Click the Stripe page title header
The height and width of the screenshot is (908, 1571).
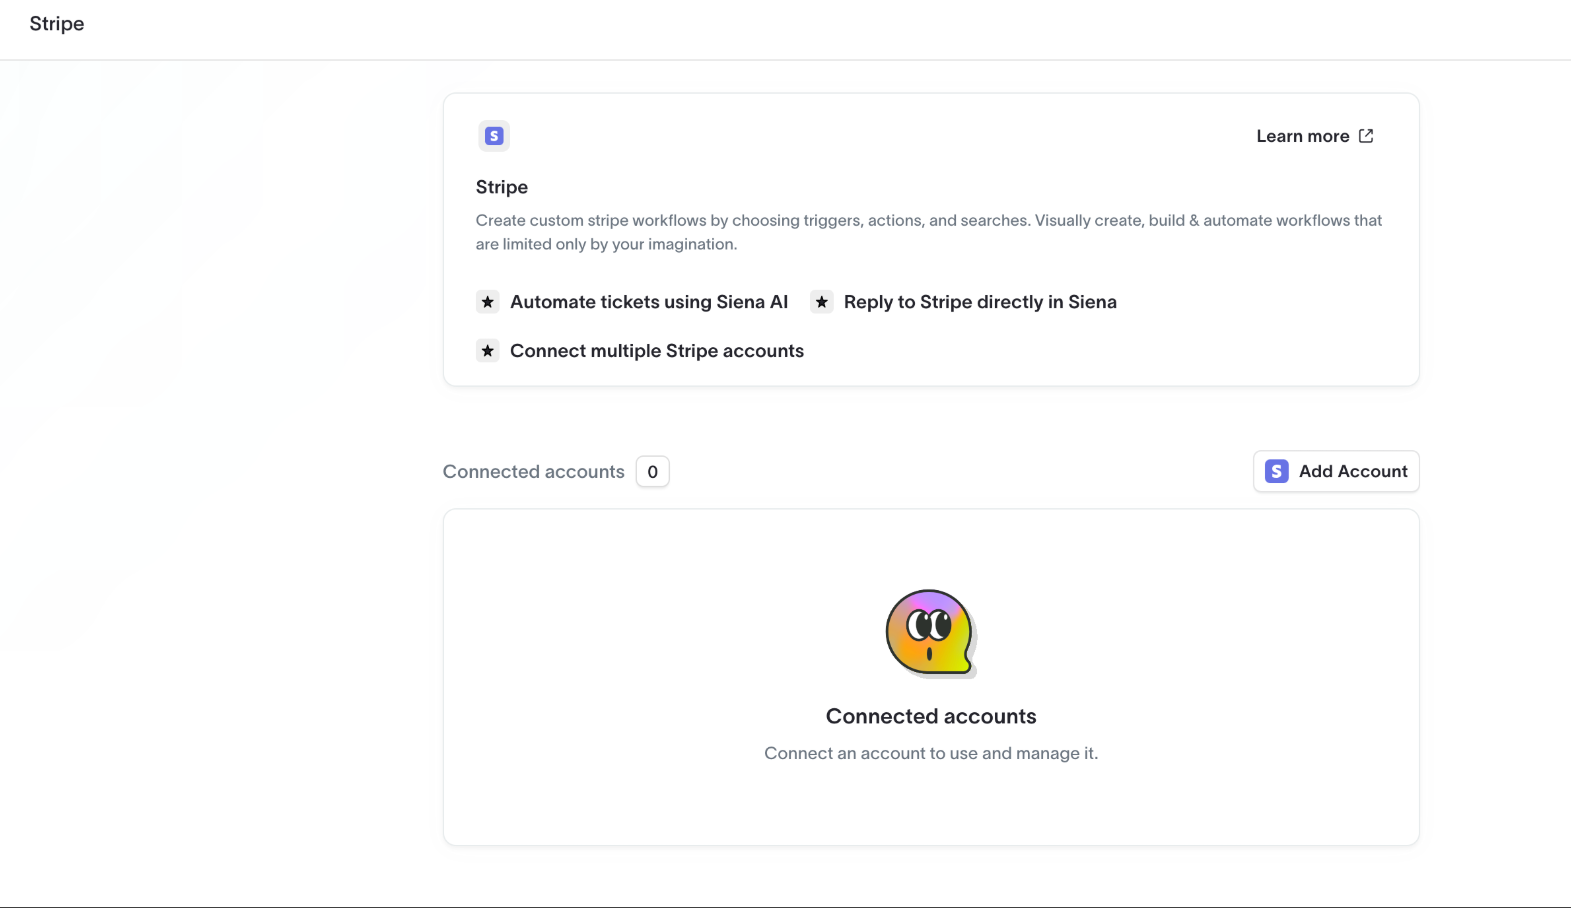coord(57,24)
